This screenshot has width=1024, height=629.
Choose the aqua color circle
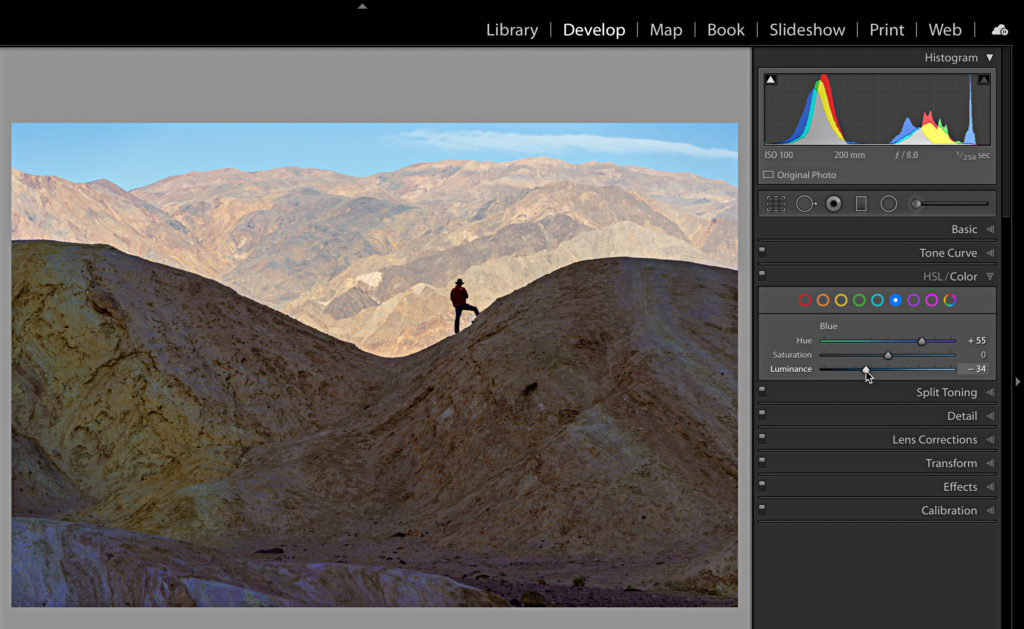pos(877,300)
